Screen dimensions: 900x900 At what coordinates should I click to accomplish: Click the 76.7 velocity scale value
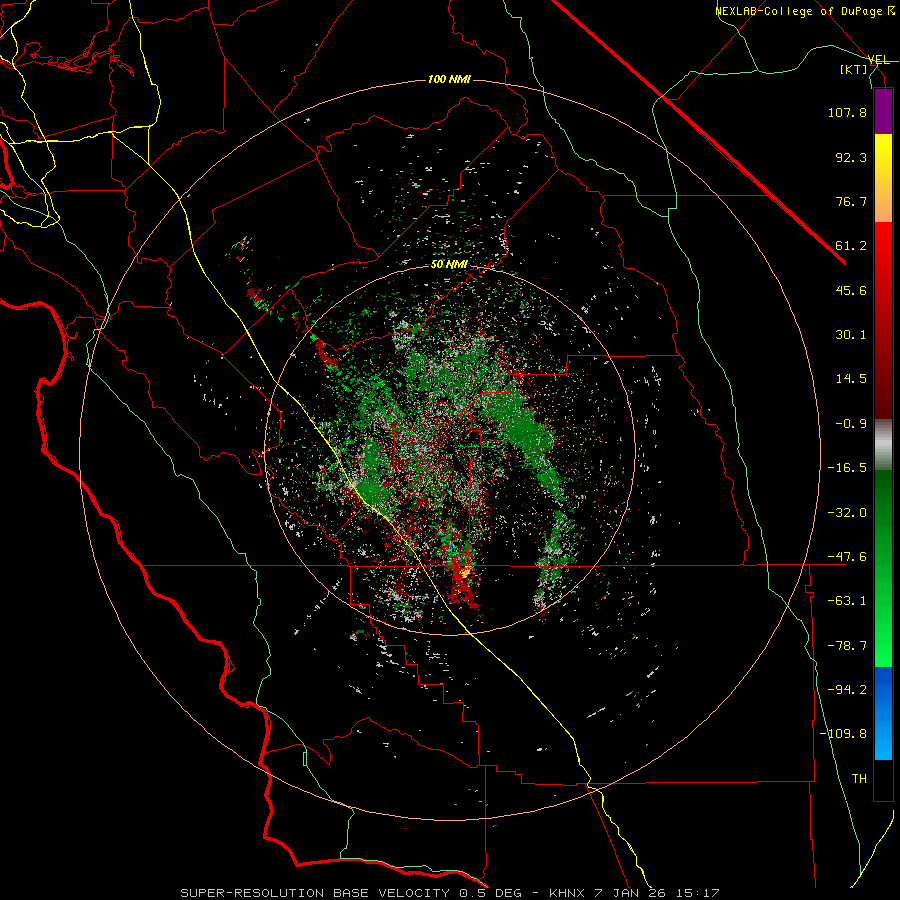click(x=851, y=201)
